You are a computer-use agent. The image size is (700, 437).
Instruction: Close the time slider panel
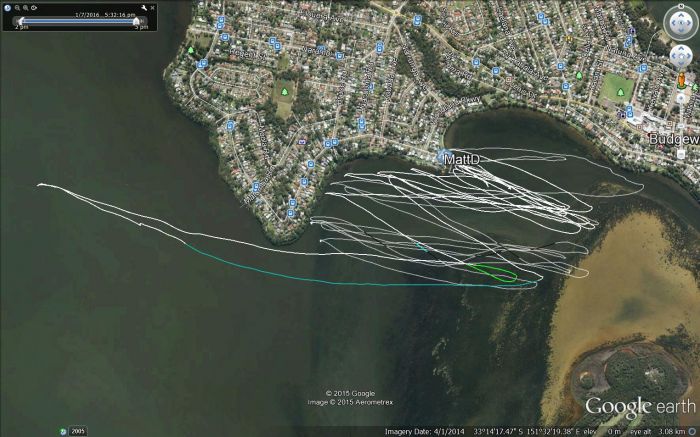[153, 8]
